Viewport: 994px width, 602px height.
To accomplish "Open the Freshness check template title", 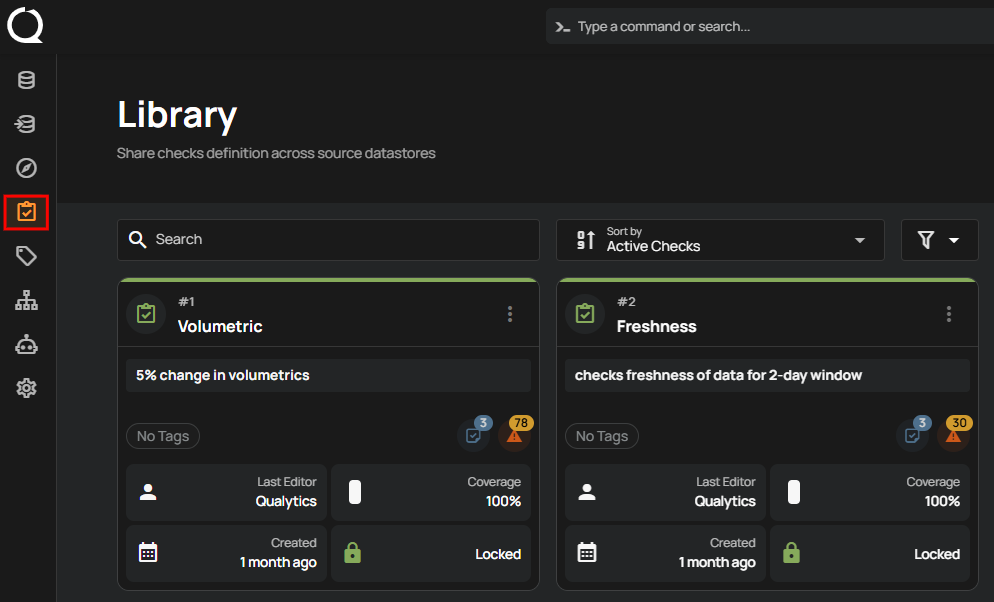I will click(656, 326).
